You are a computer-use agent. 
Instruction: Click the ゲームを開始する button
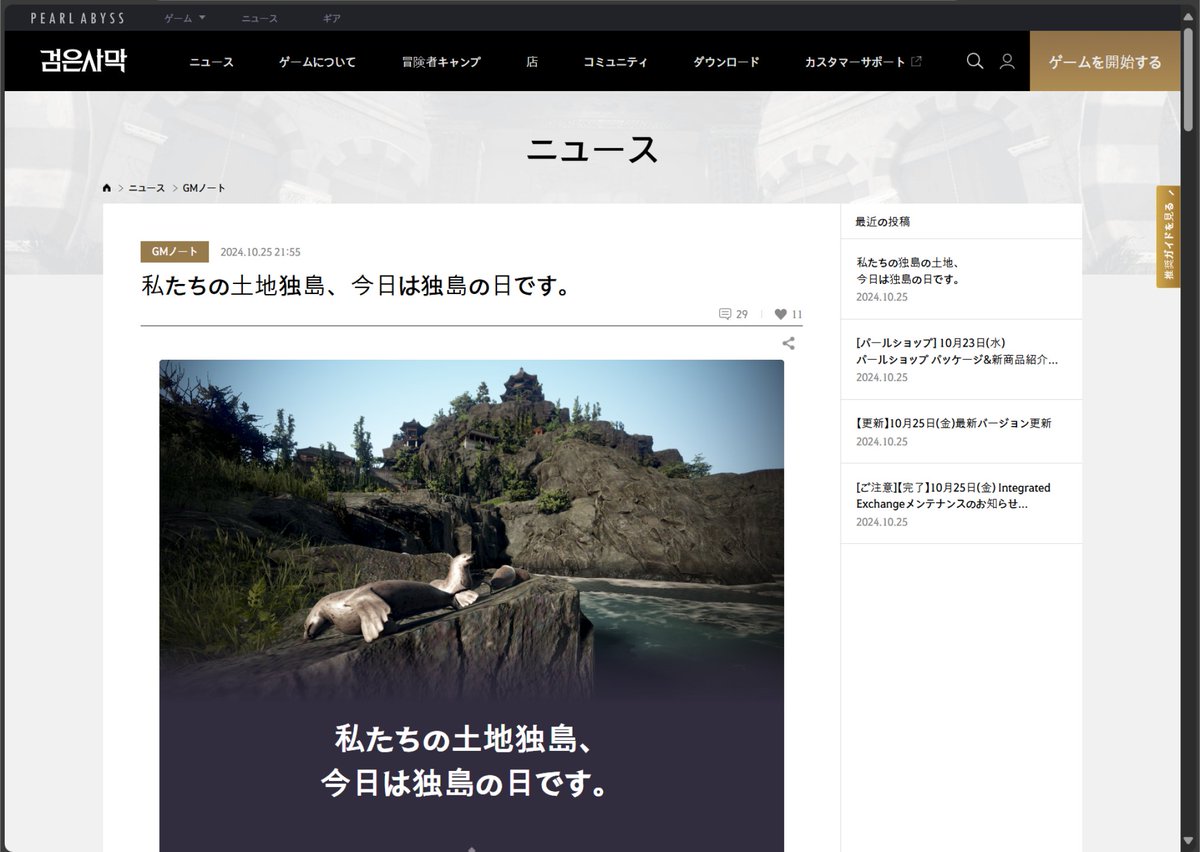coord(1105,62)
